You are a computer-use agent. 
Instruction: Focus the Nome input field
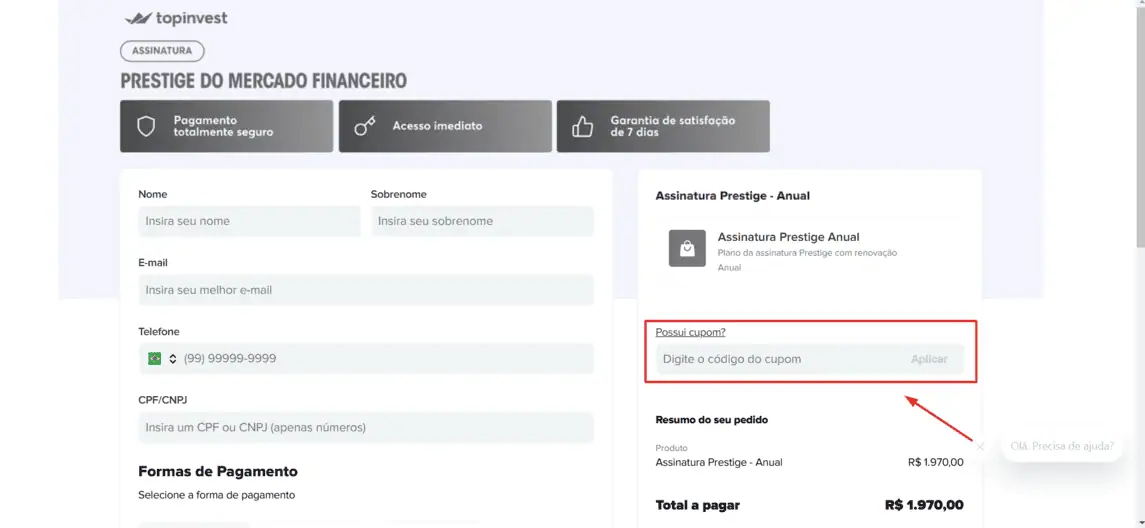(249, 221)
